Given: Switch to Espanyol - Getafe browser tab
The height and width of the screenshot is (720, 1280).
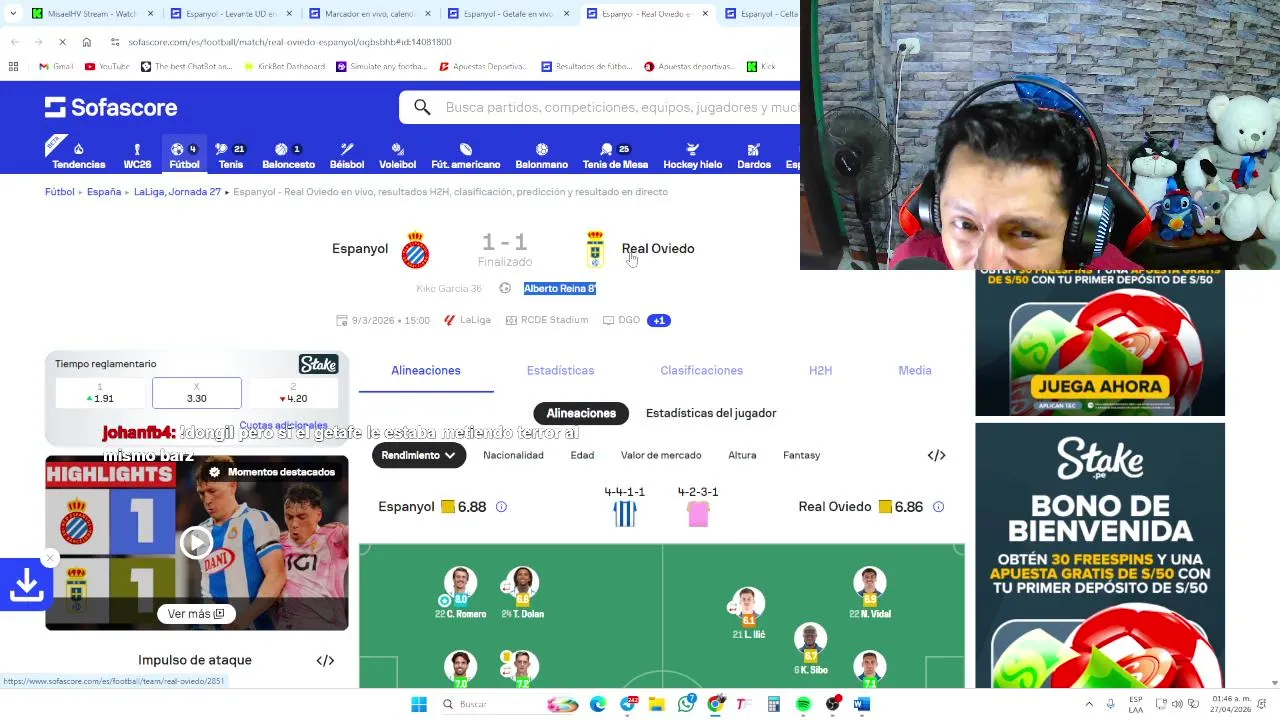Looking at the screenshot, I should pos(506,14).
